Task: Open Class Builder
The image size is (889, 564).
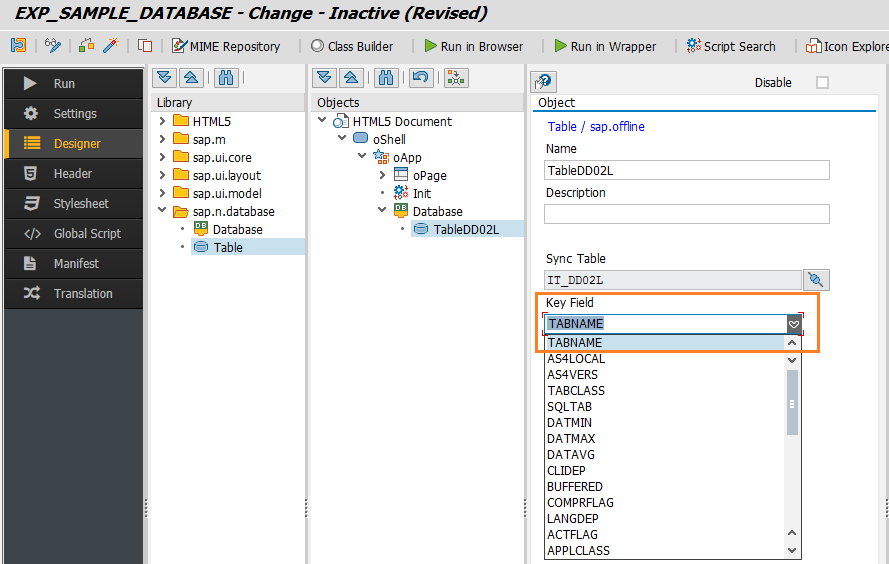Action: coord(352,46)
